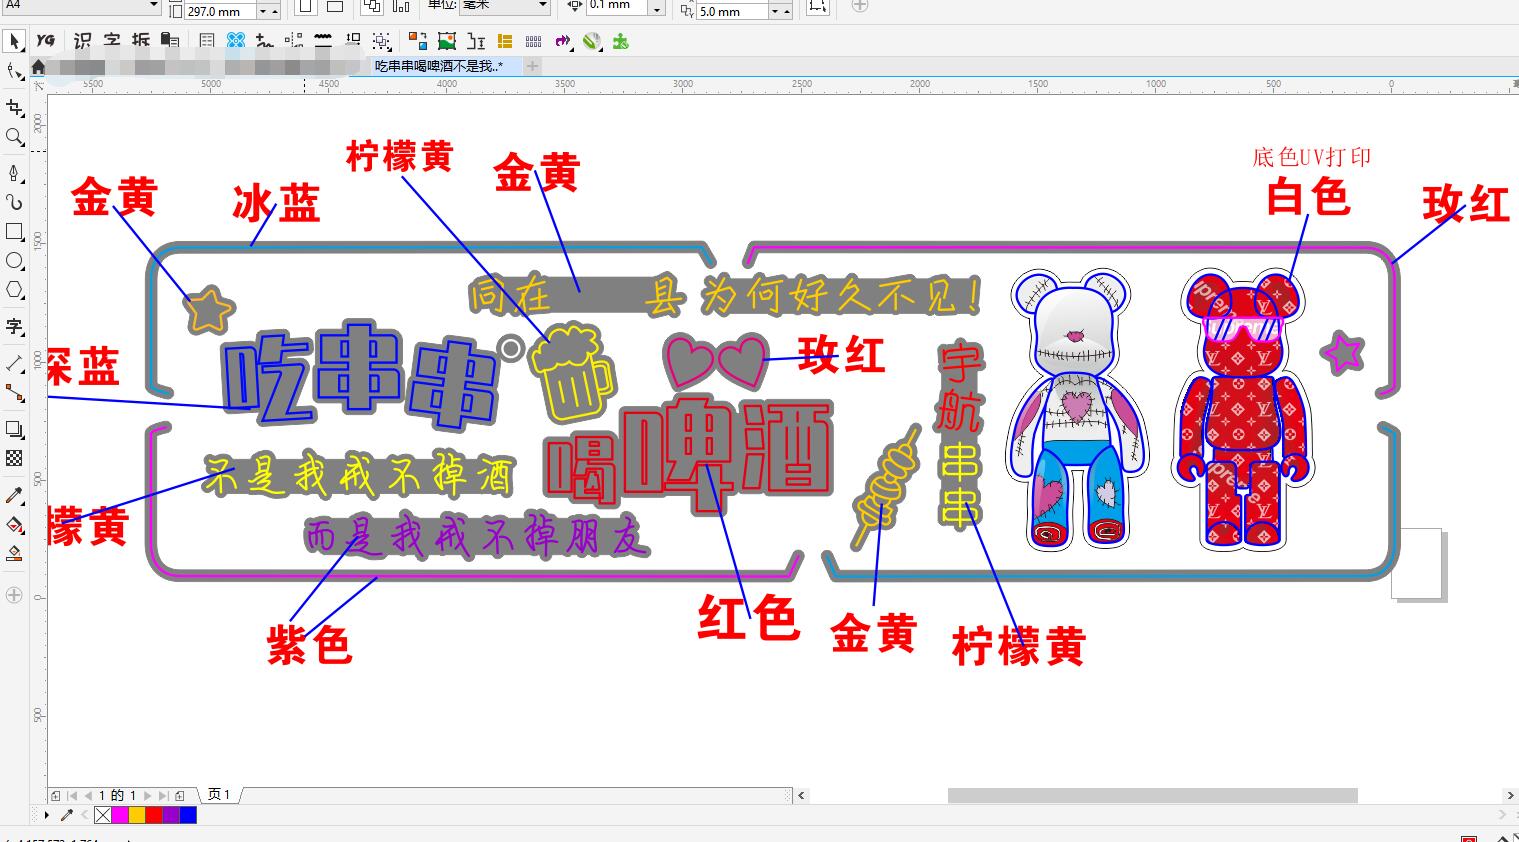Screen dimensions: 1519x842
Task: Select the Polygon tool
Action: click(14, 290)
